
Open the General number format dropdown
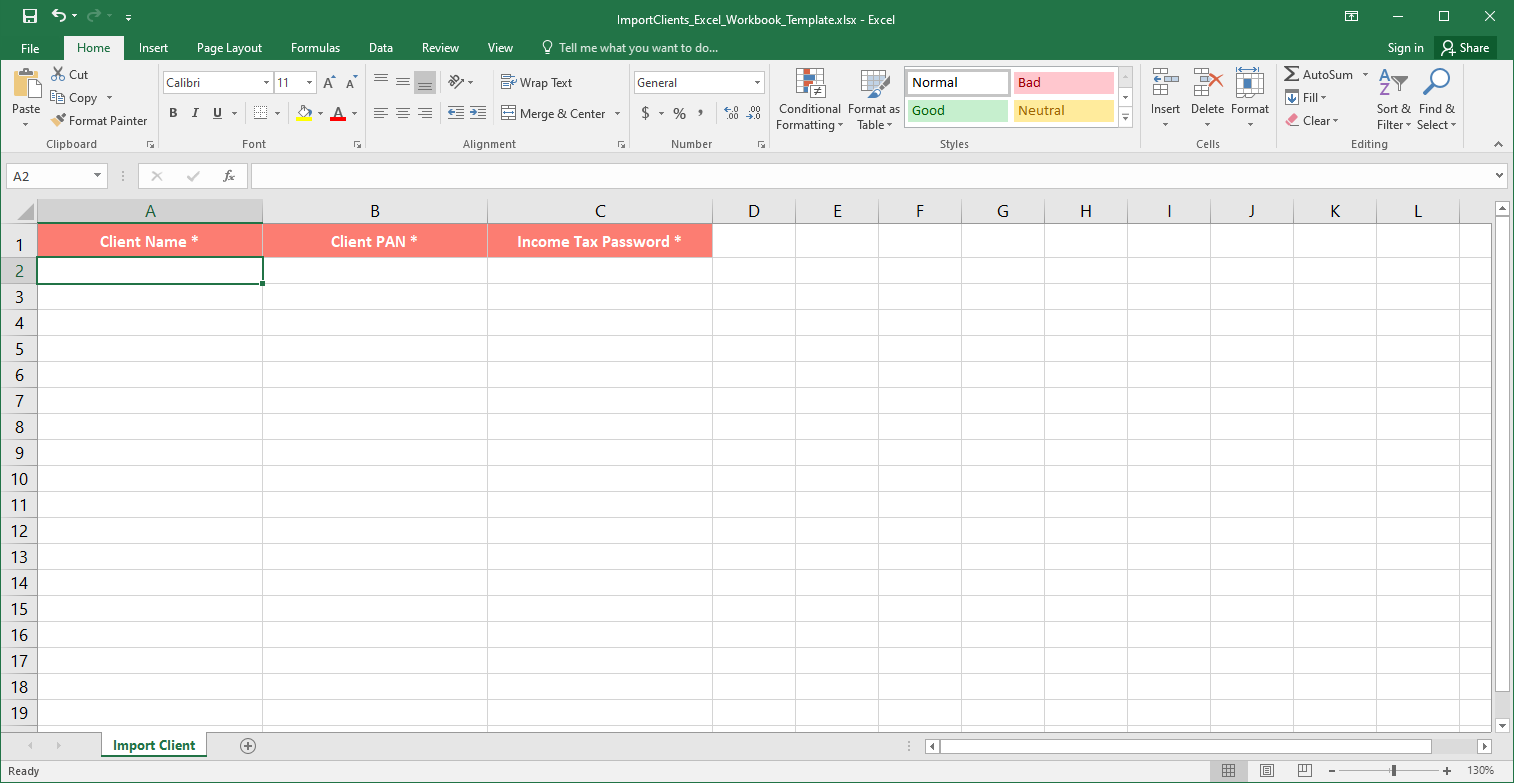(757, 83)
